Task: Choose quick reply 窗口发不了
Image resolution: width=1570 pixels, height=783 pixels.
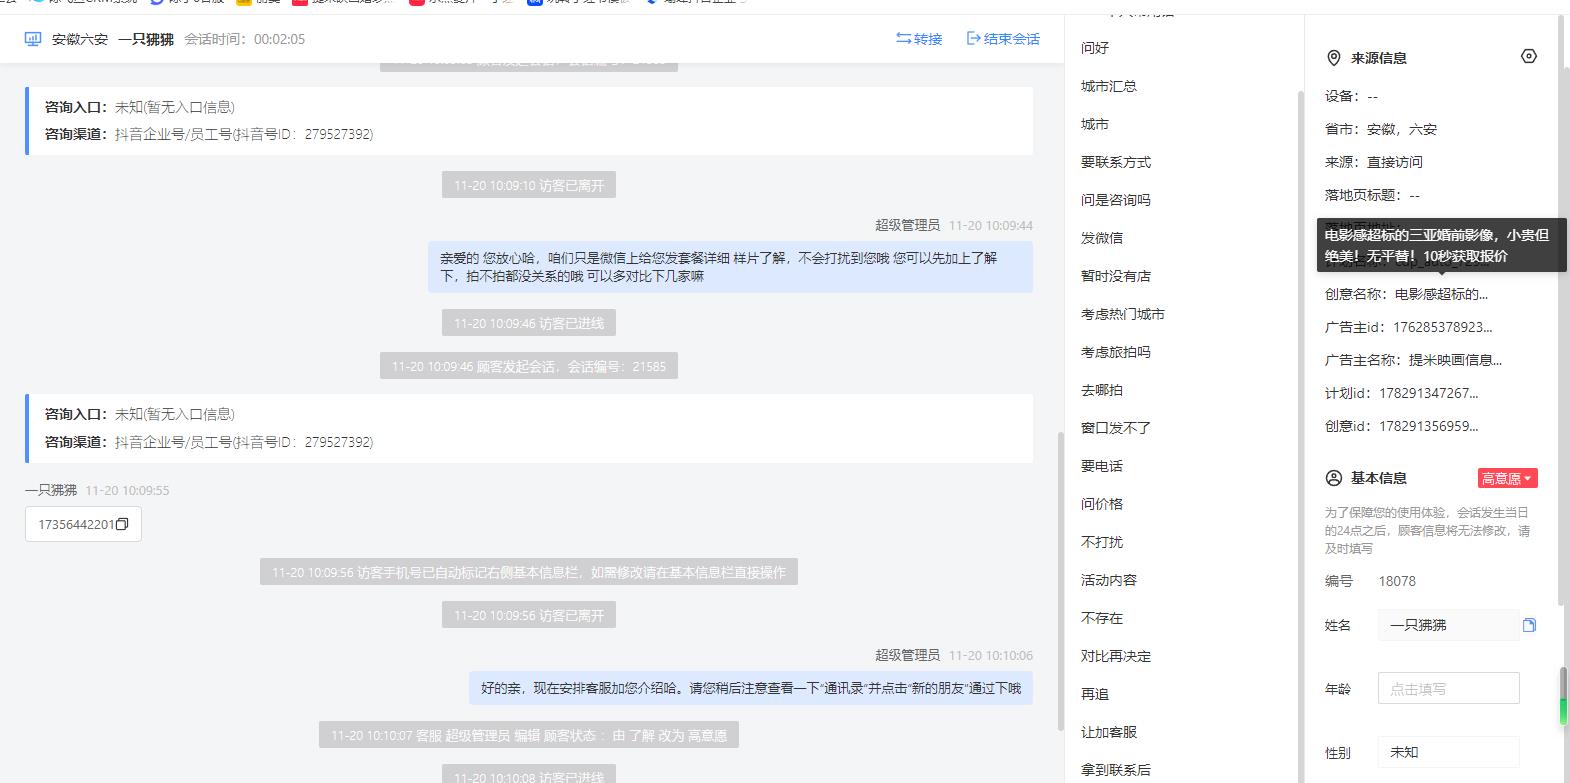Action: point(1116,428)
